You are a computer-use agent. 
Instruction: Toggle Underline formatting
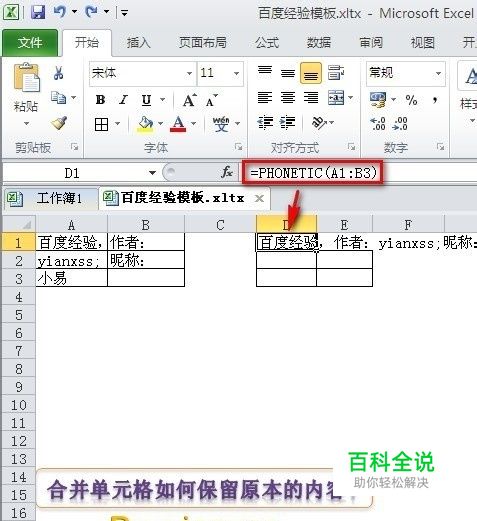tap(146, 100)
